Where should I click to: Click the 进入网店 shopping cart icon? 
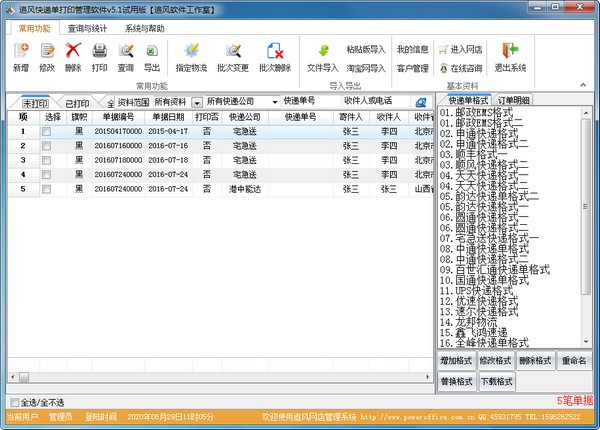(x=443, y=49)
